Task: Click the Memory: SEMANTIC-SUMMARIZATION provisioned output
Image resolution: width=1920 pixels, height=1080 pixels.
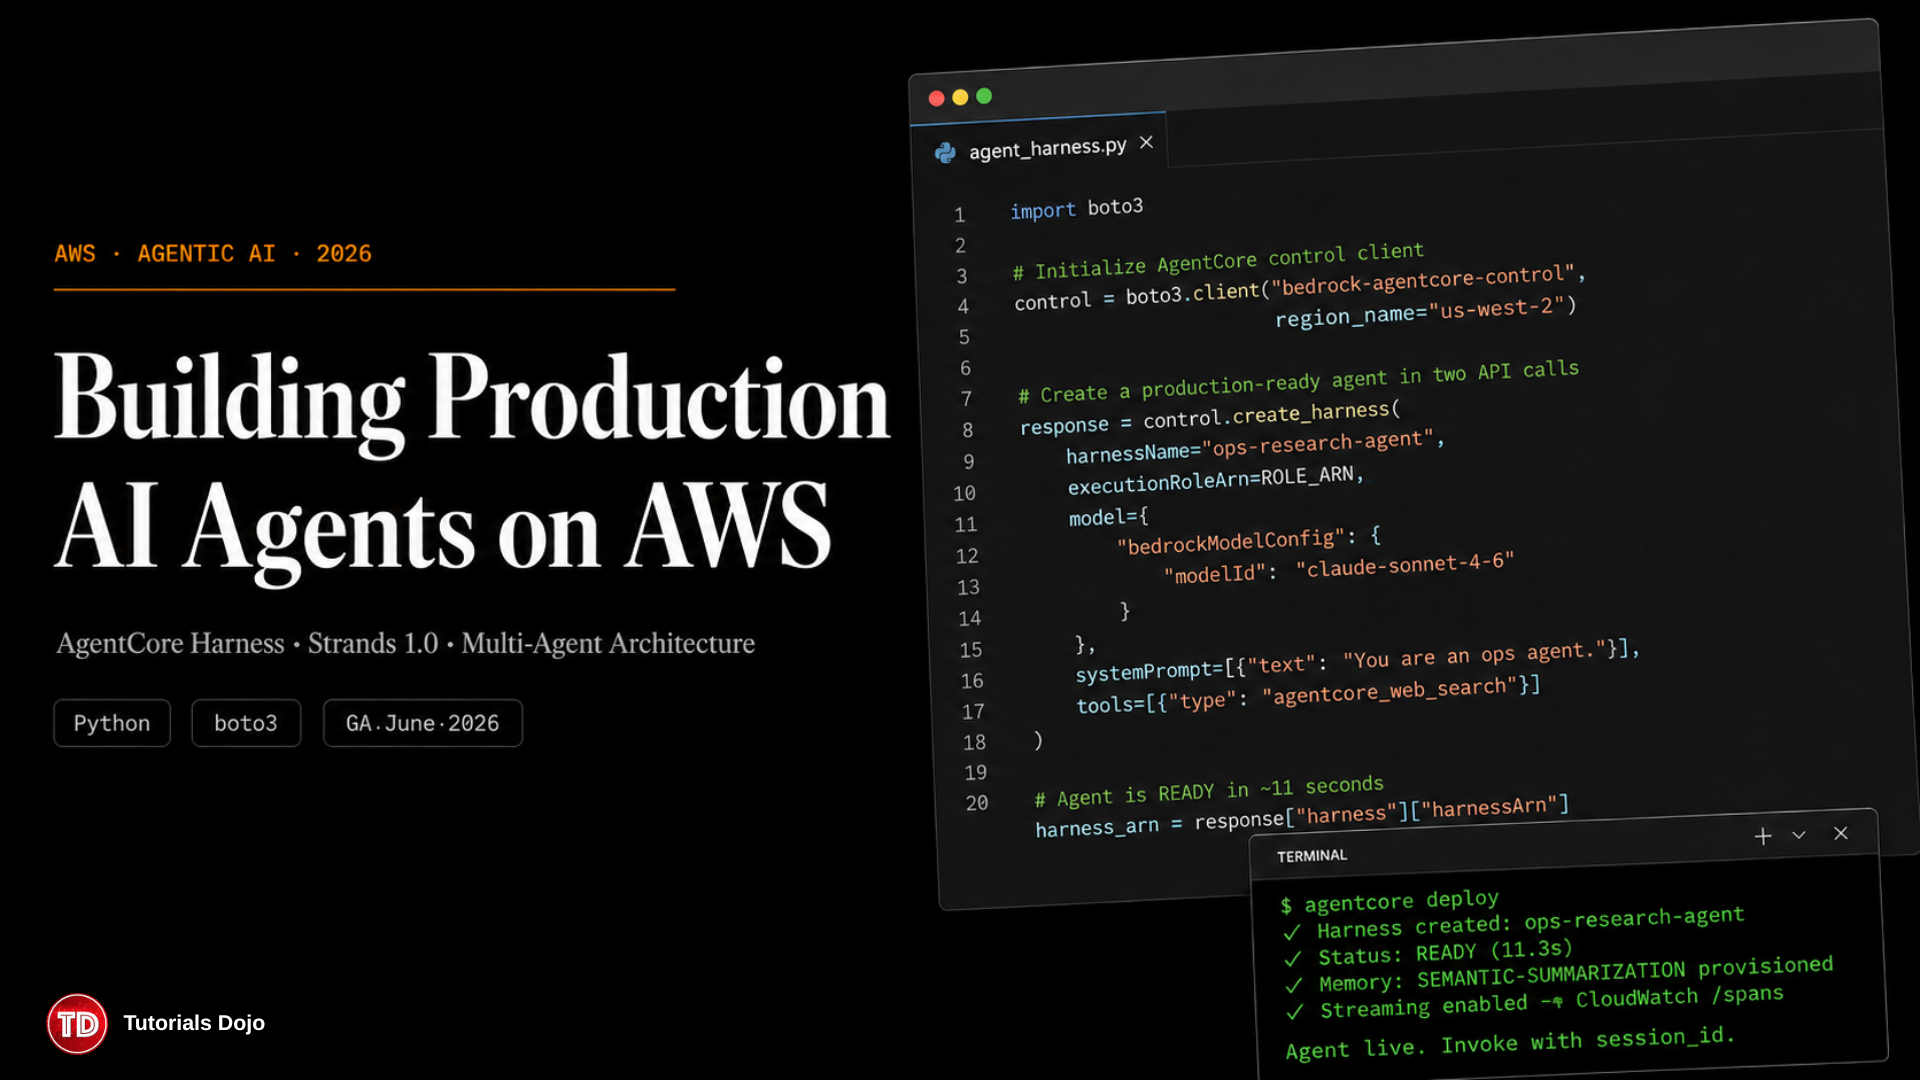Action: click(x=1576, y=973)
